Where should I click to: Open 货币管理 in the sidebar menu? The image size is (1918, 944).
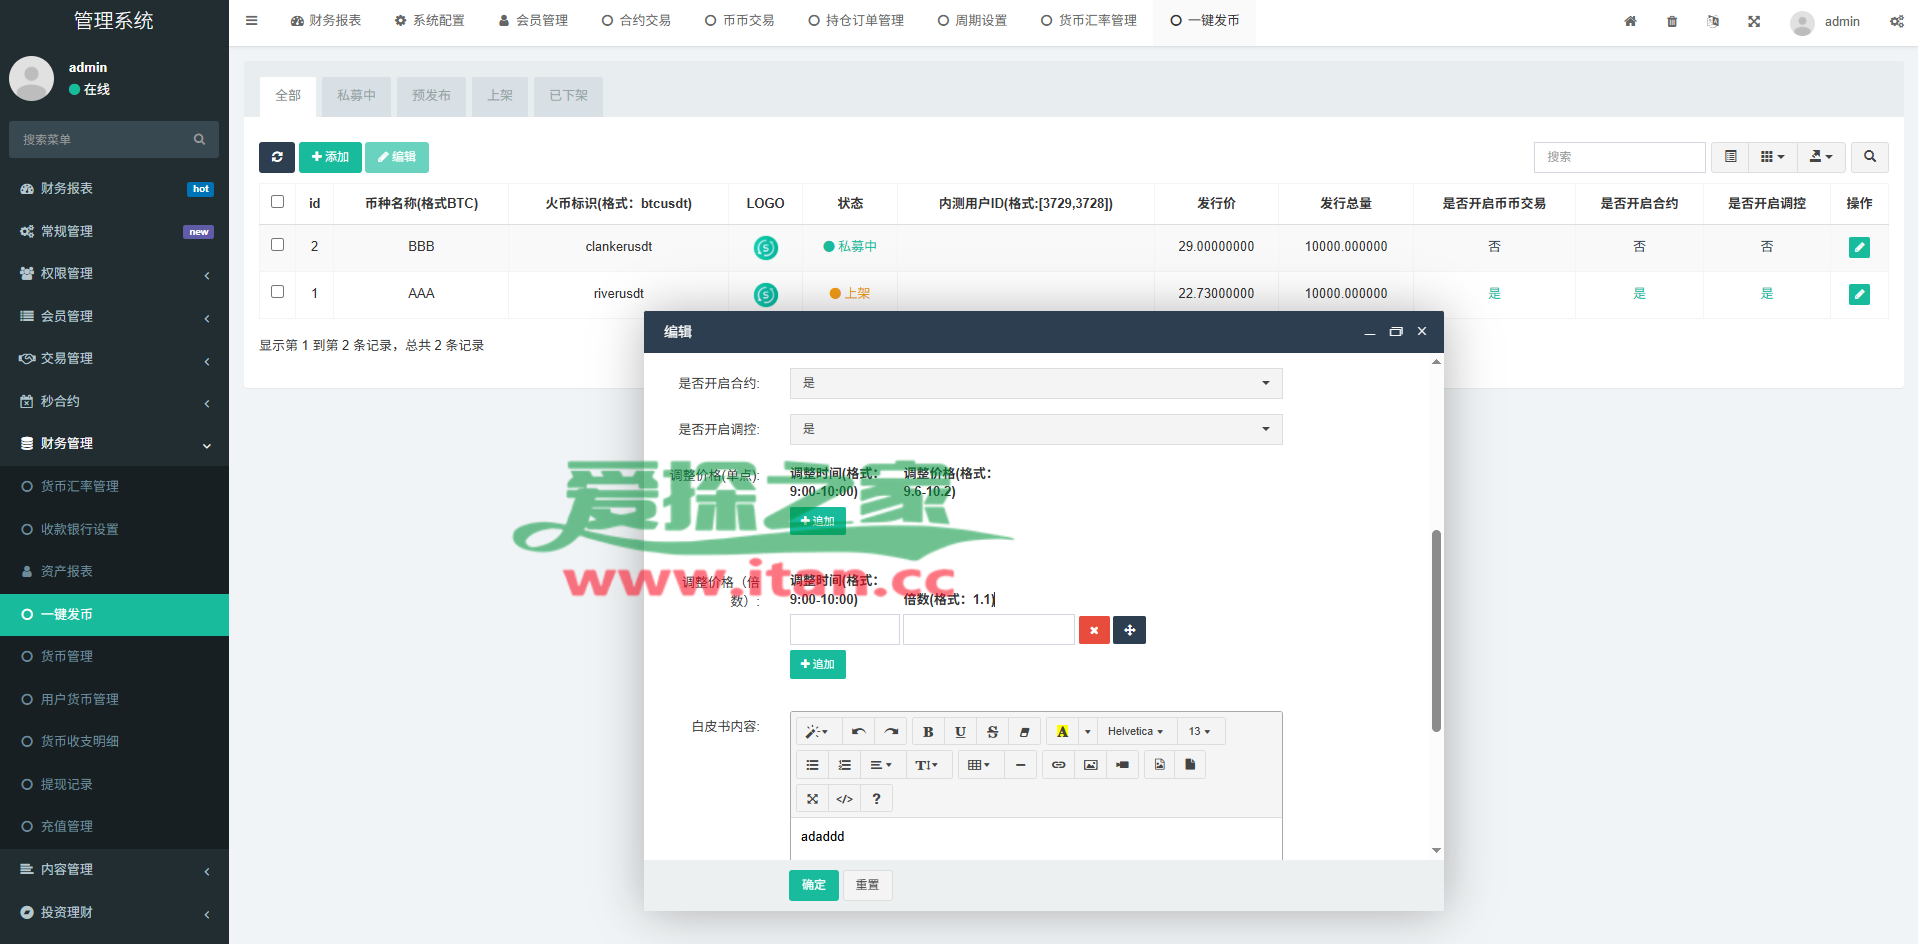tap(67, 657)
